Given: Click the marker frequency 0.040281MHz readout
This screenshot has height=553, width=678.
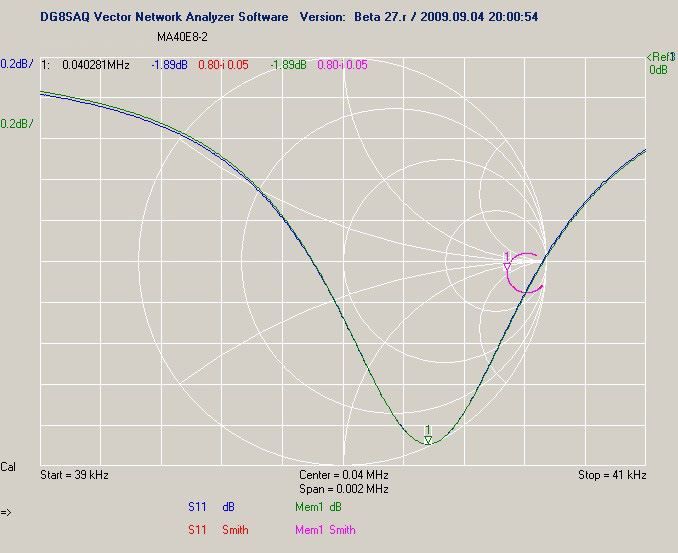Looking at the screenshot, I should 96,65.
